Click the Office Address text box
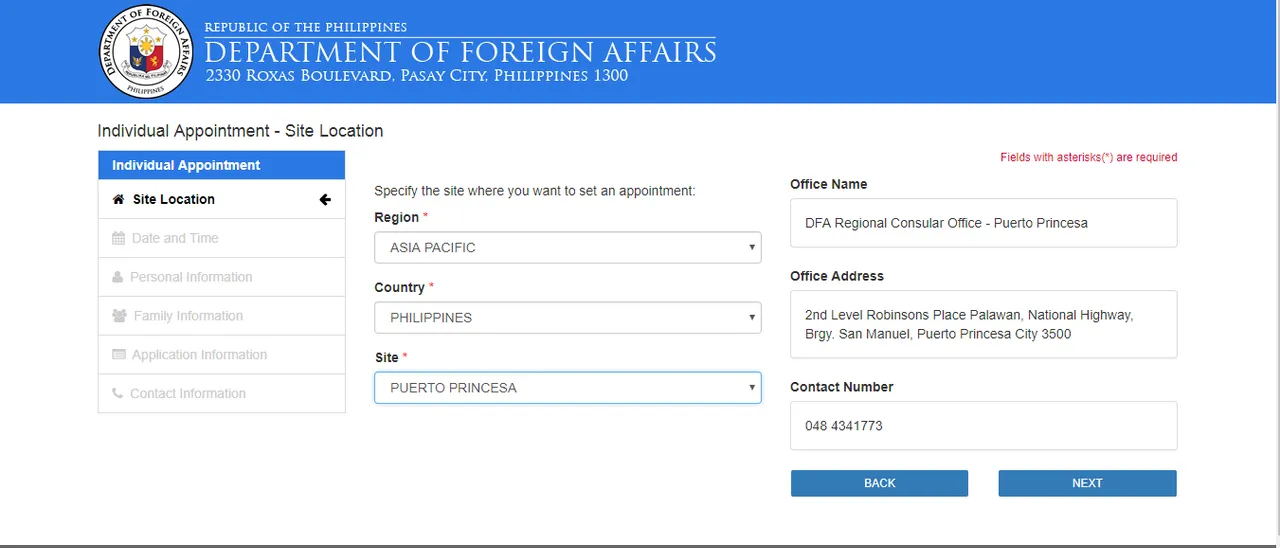This screenshot has height=548, width=1280. (984, 324)
